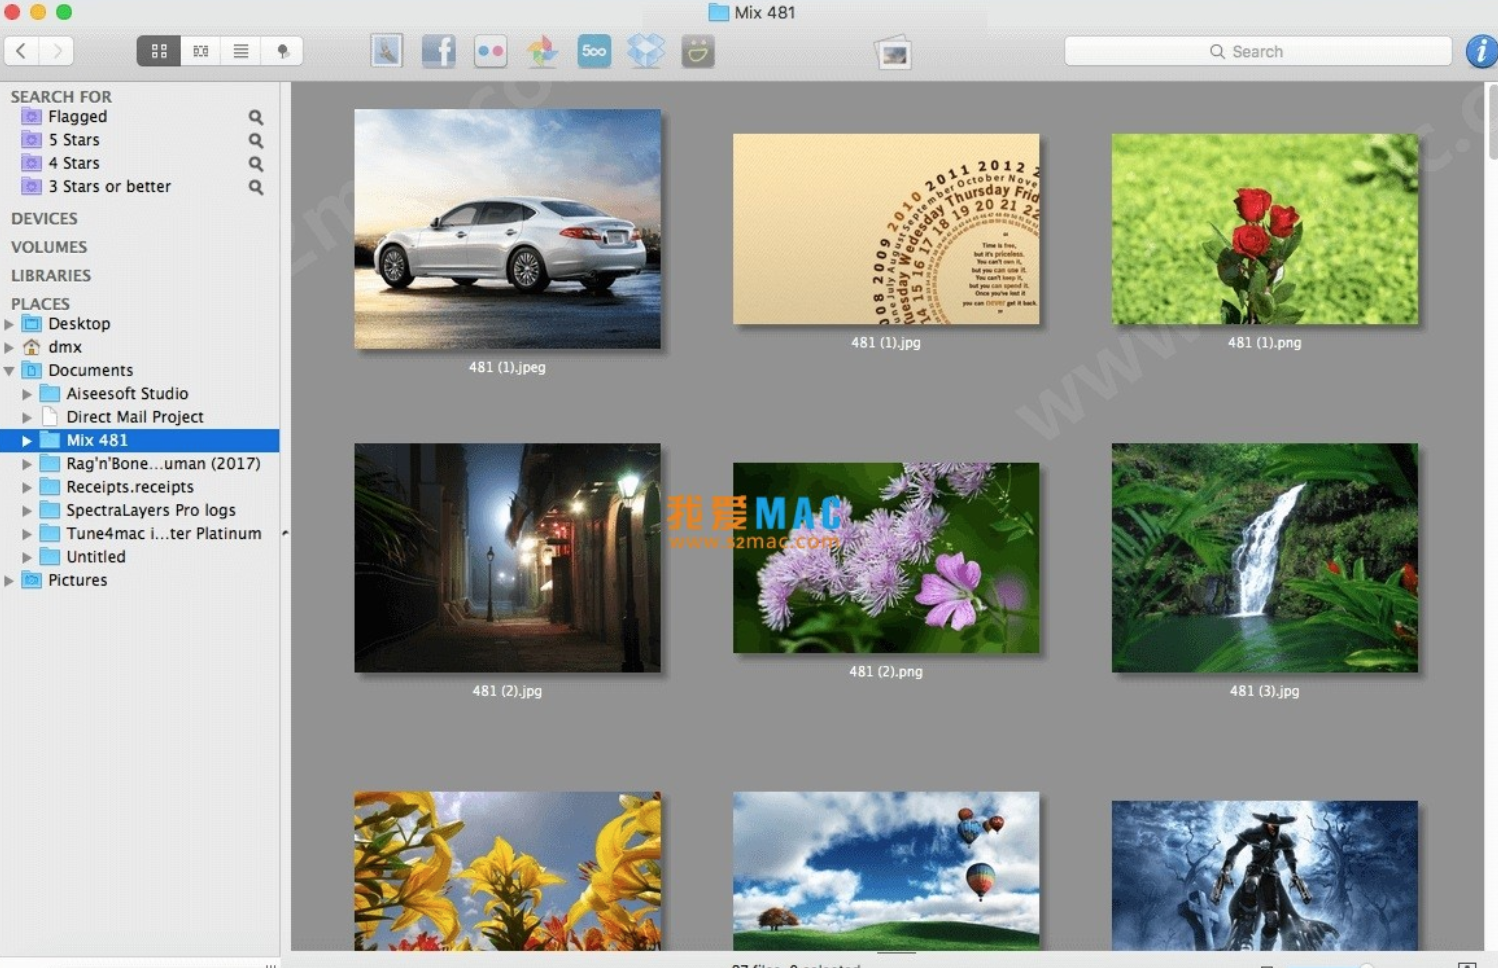Select the calendar spiral thumbnail 481 (1).jpg

pyautogui.click(x=886, y=229)
